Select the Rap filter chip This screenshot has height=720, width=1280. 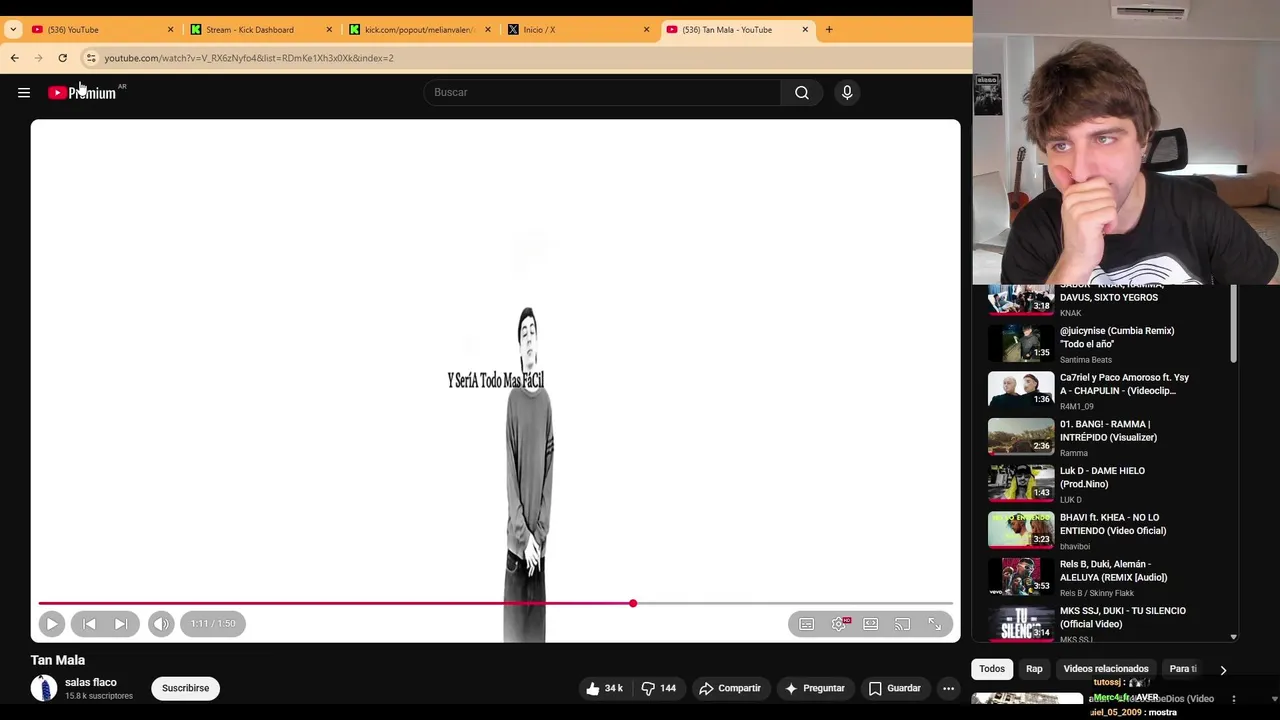pos(1034,669)
